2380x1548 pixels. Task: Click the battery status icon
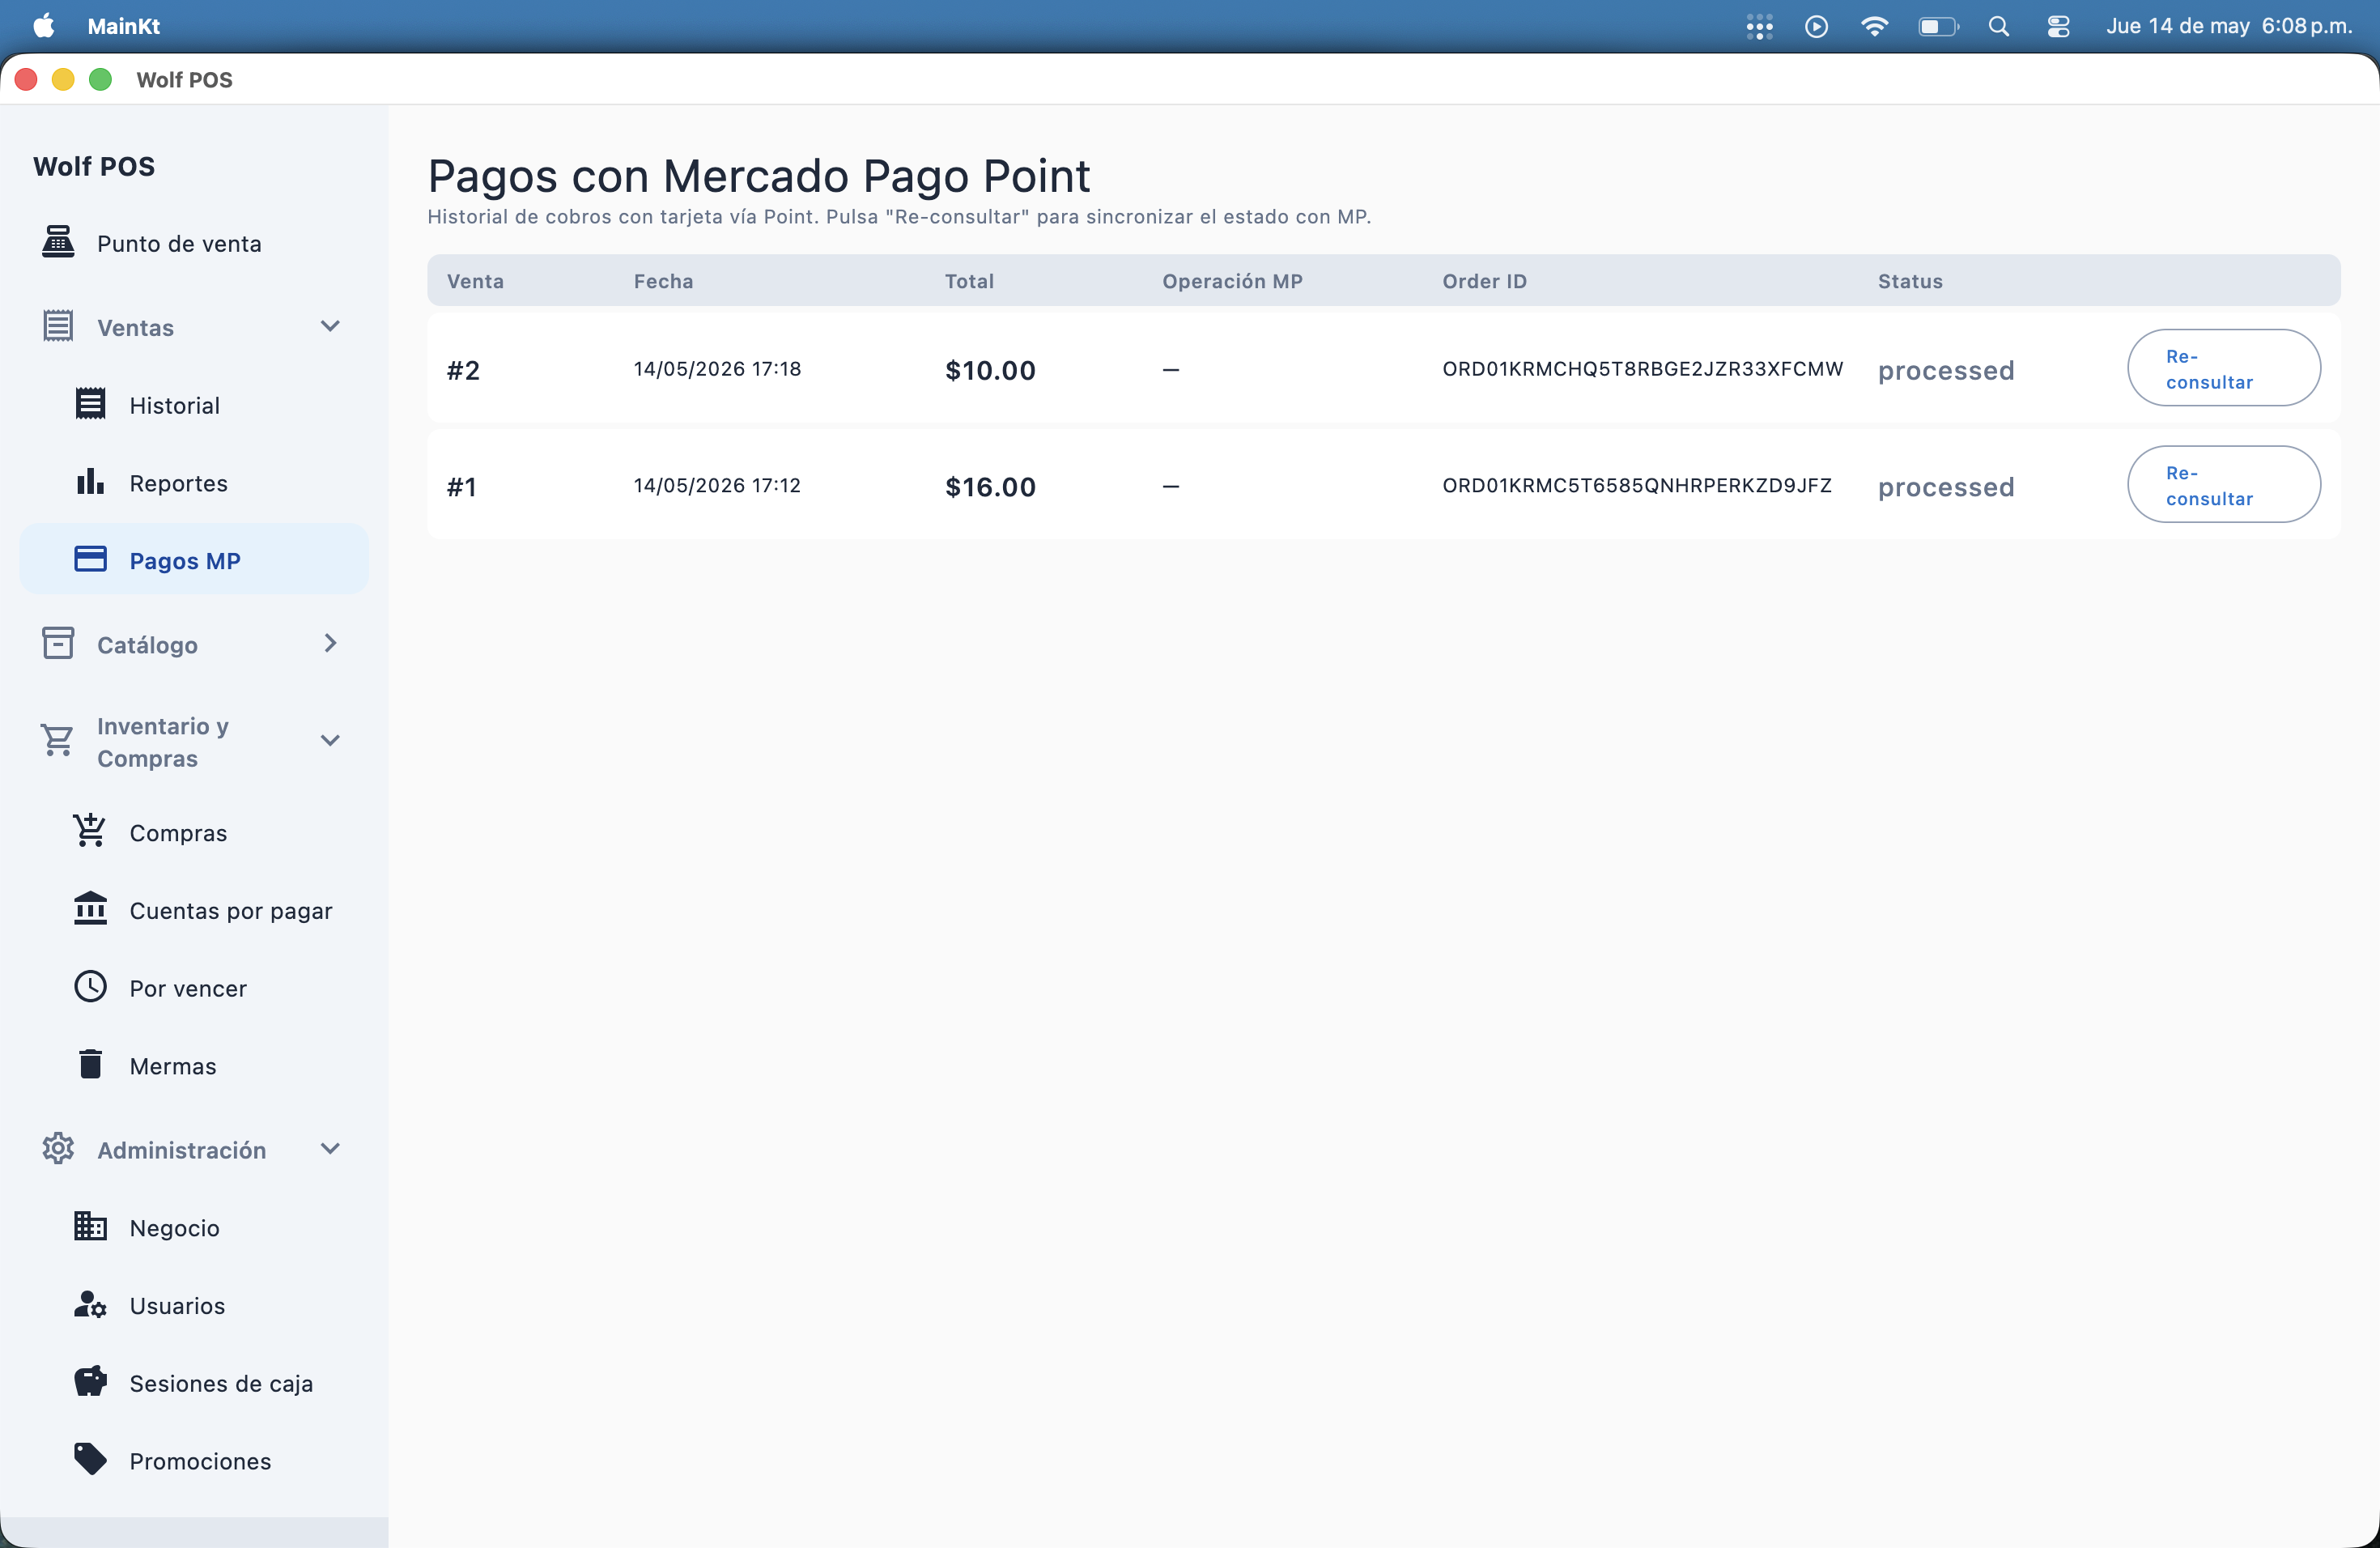click(1938, 27)
